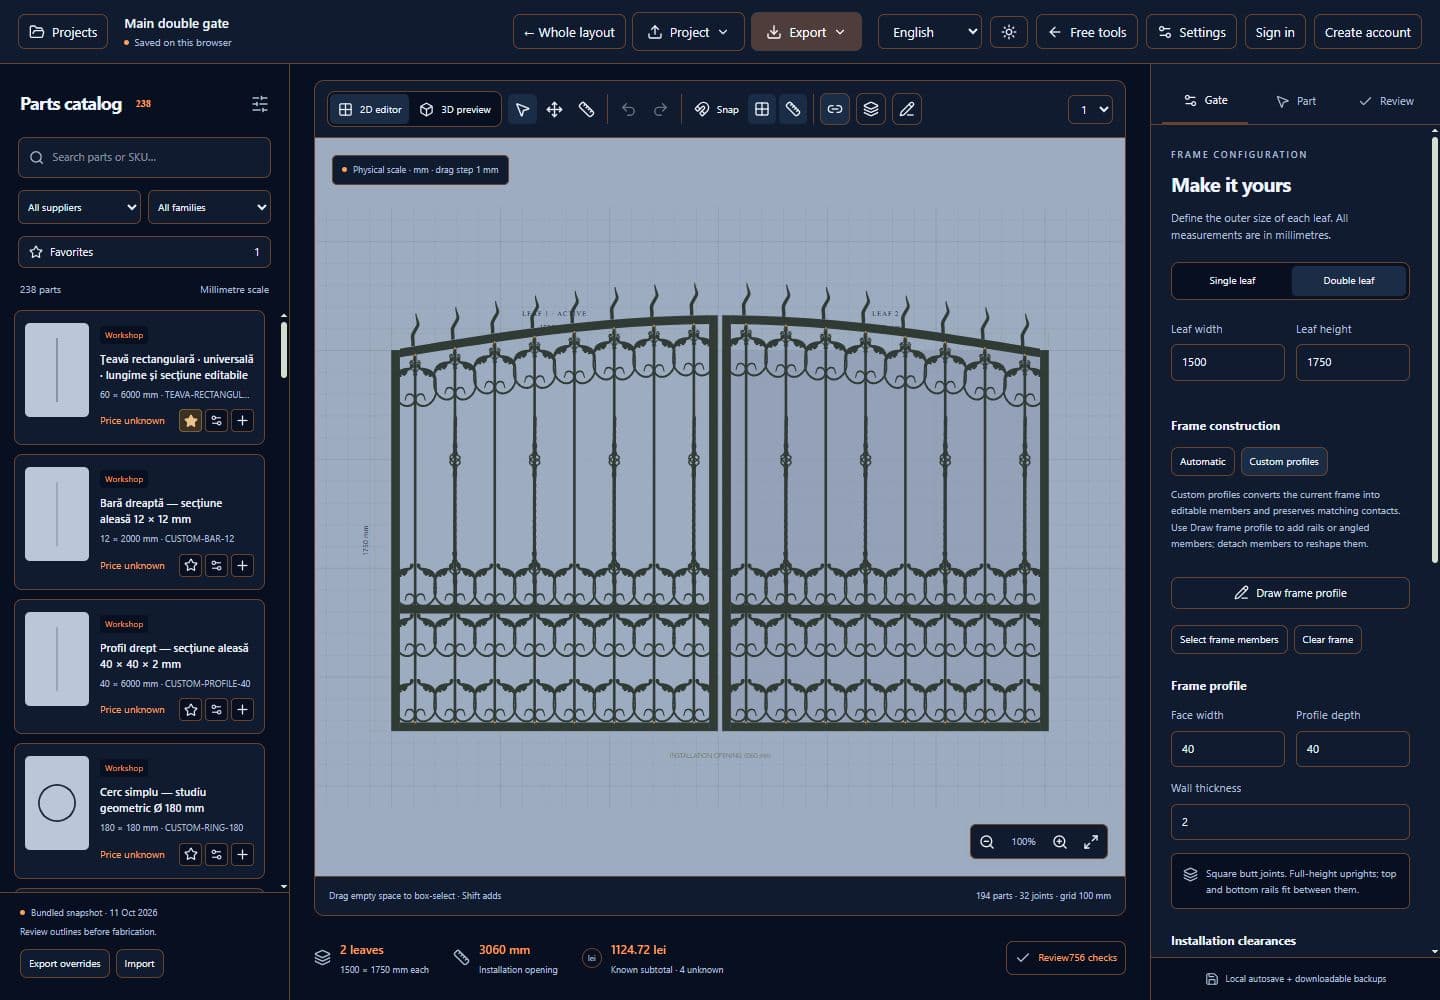Switch to the Part tab
The width and height of the screenshot is (1440, 1000).
(x=1296, y=101)
